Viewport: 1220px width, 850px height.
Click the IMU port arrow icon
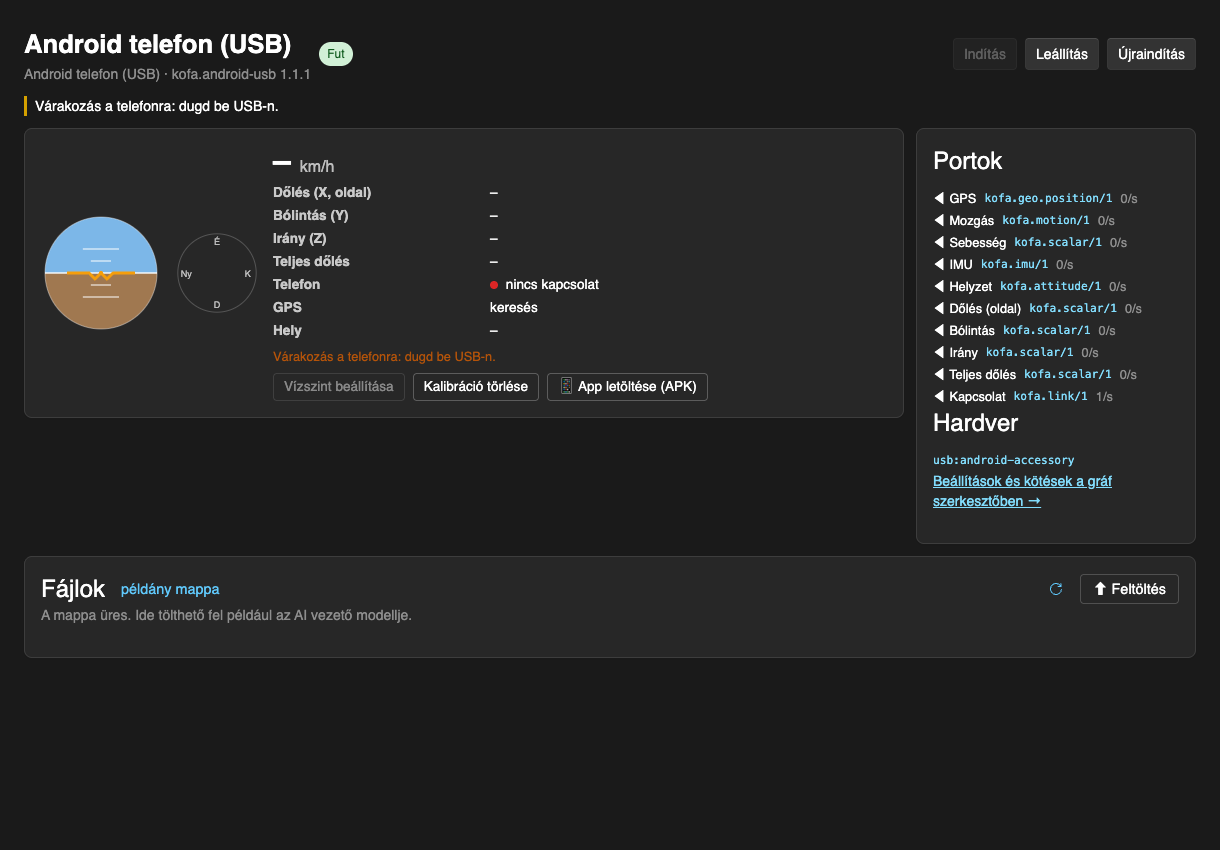click(x=939, y=264)
